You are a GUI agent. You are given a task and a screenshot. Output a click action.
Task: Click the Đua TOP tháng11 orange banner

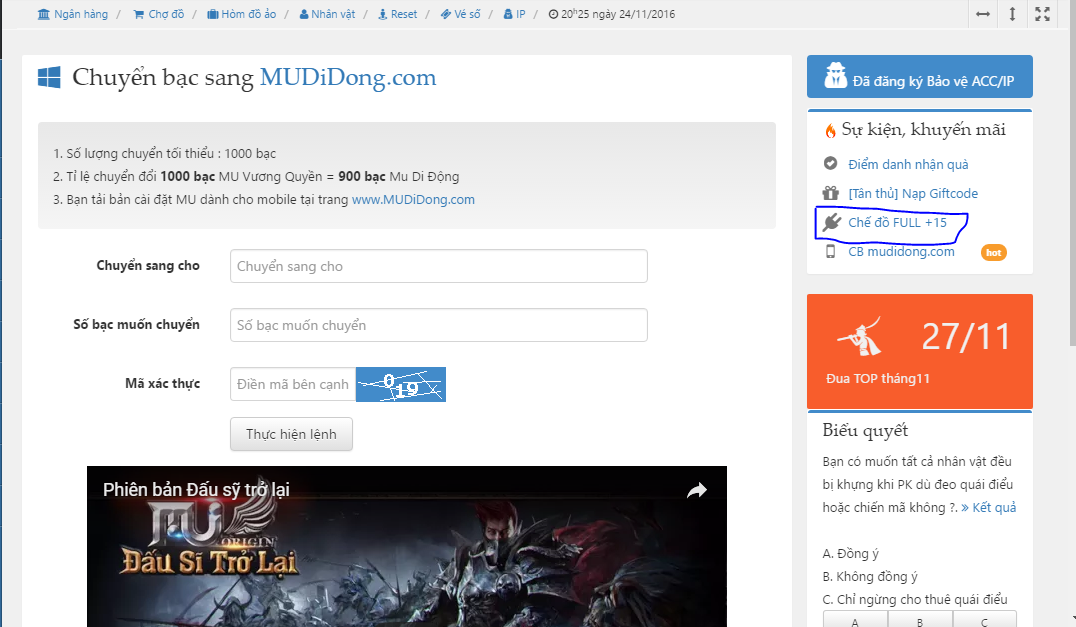[x=919, y=351]
